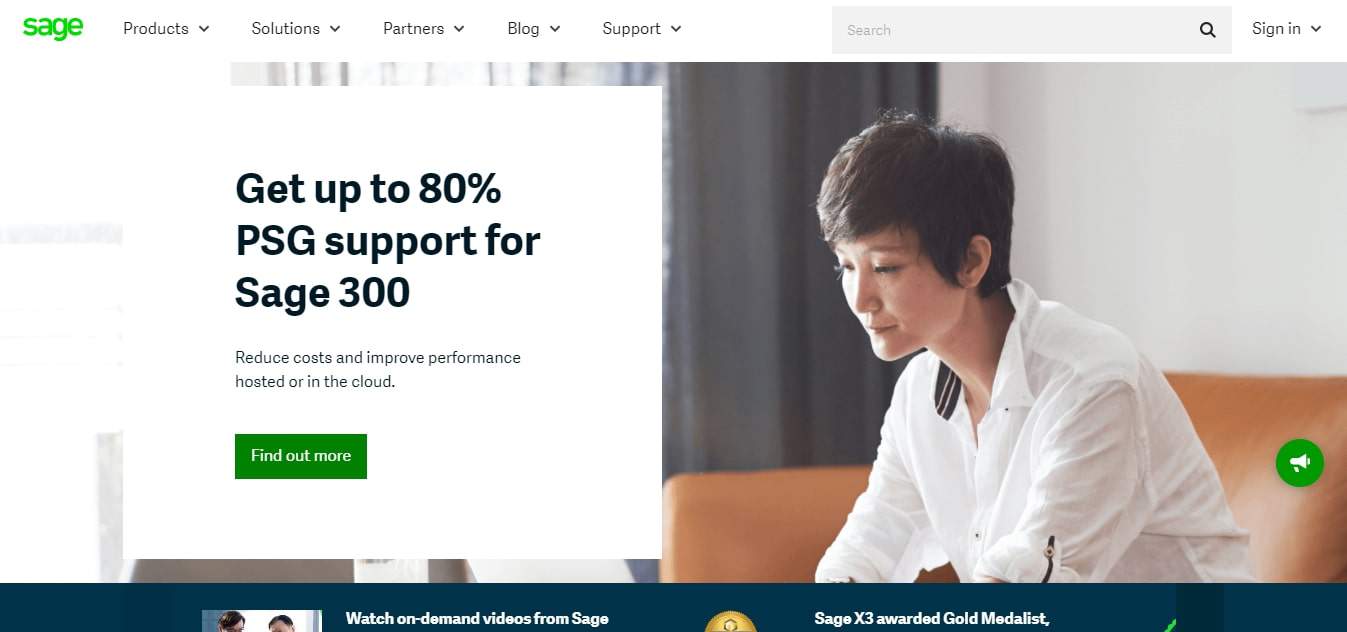Expand the Partners chevron arrow

coord(459,29)
